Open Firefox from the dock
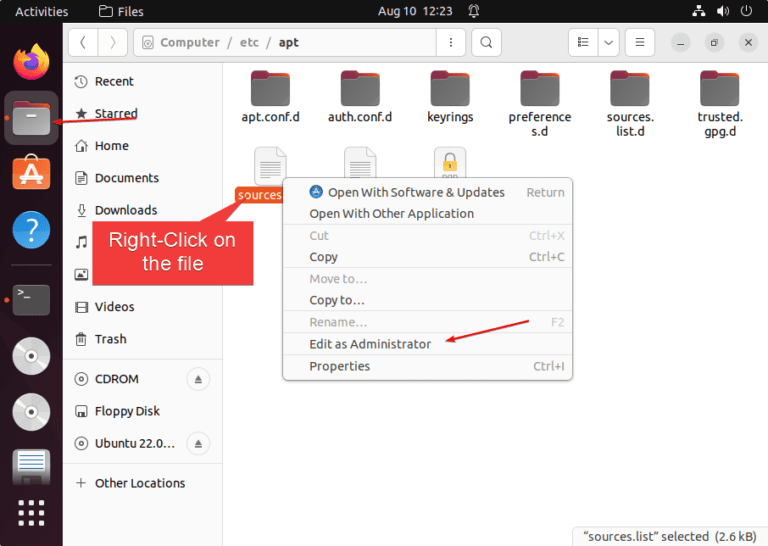The height and width of the screenshot is (546, 768). point(31,62)
